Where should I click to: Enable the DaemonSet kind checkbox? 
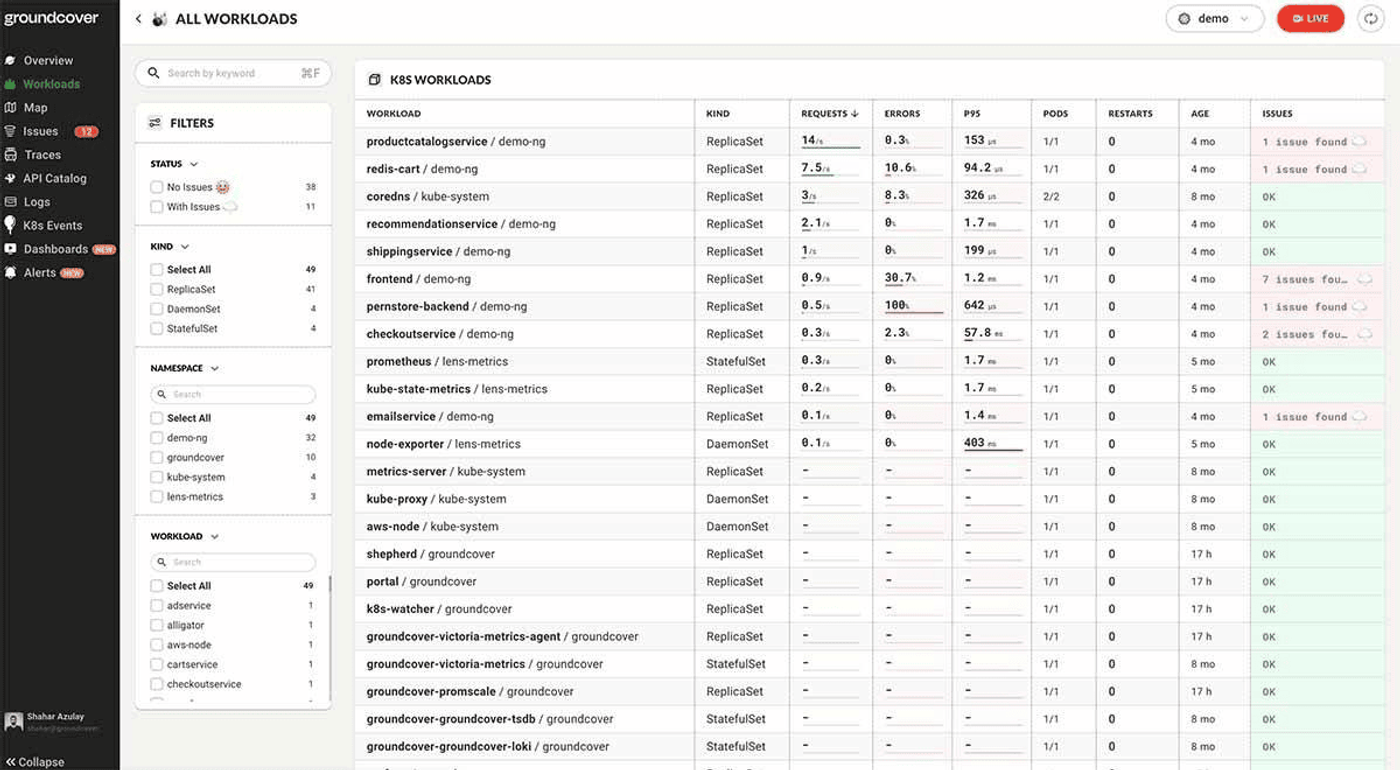(x=157, y=309)
